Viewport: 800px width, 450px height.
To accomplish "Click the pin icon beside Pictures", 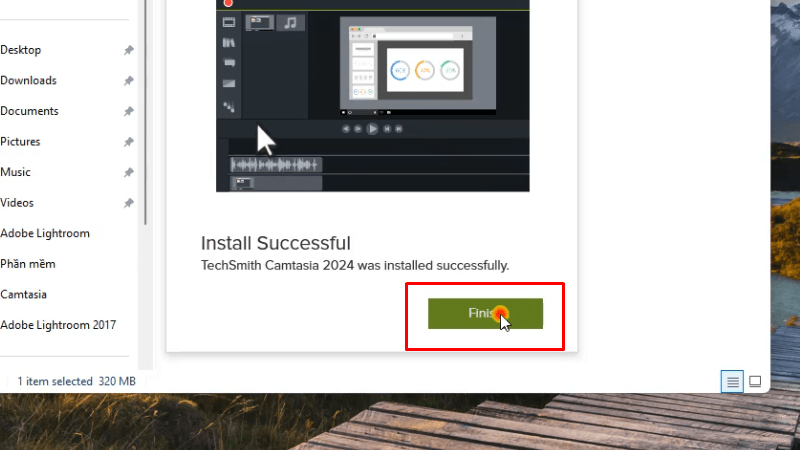I will click(x=129, y=142).
